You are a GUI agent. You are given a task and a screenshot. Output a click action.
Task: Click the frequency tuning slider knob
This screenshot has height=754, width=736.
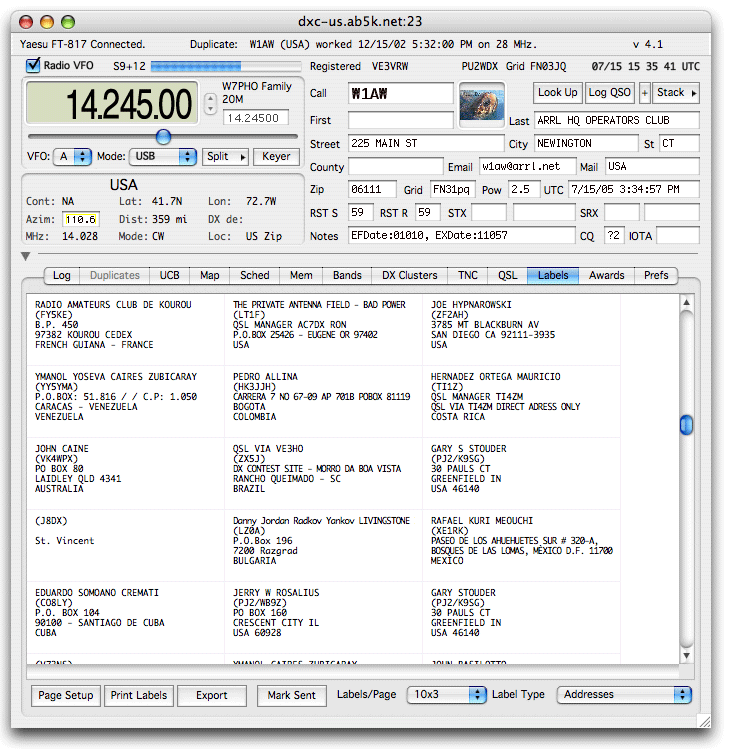(163, 136)
